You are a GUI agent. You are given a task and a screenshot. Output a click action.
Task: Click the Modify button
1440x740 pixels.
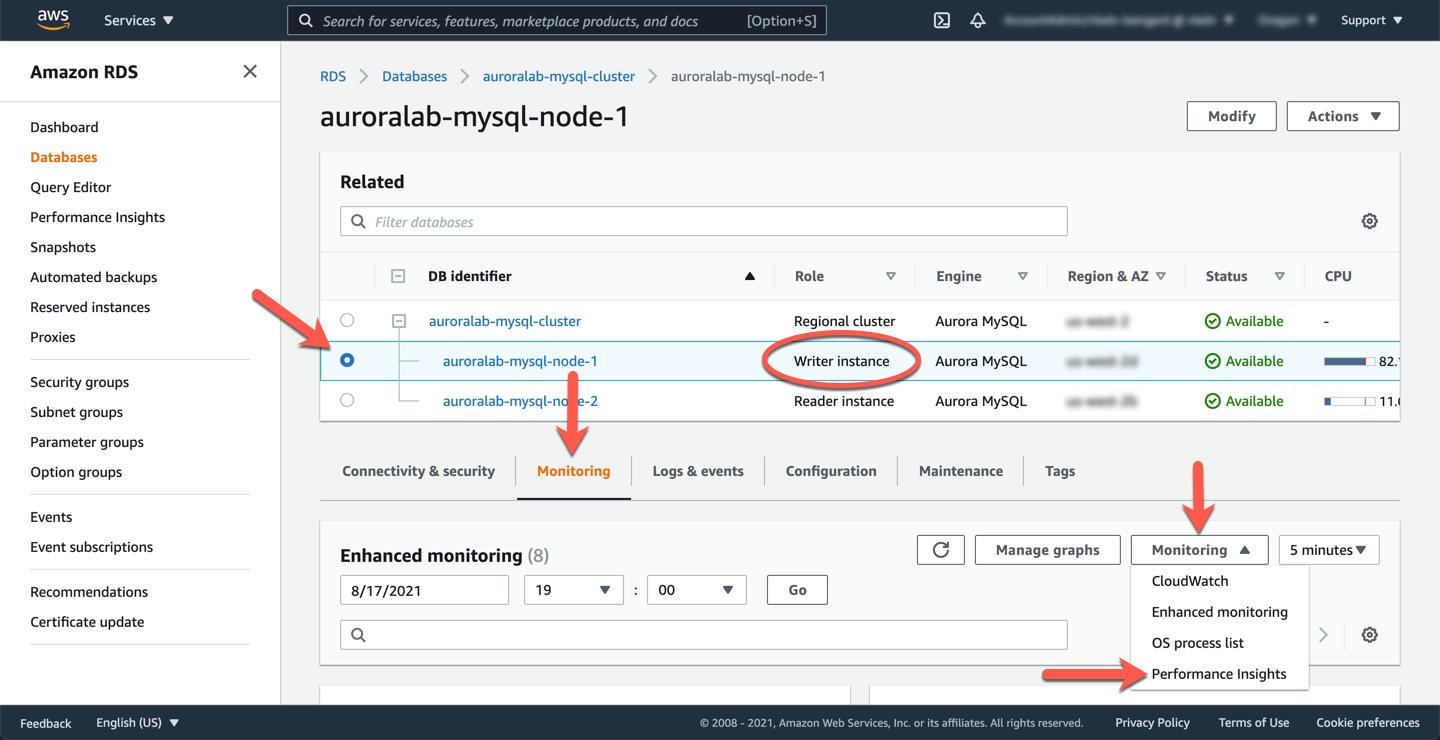[1231, 116]
